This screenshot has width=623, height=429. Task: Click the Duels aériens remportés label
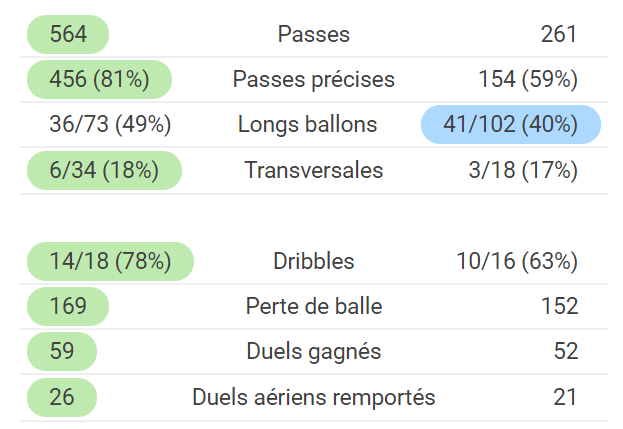tap(313, 397)
